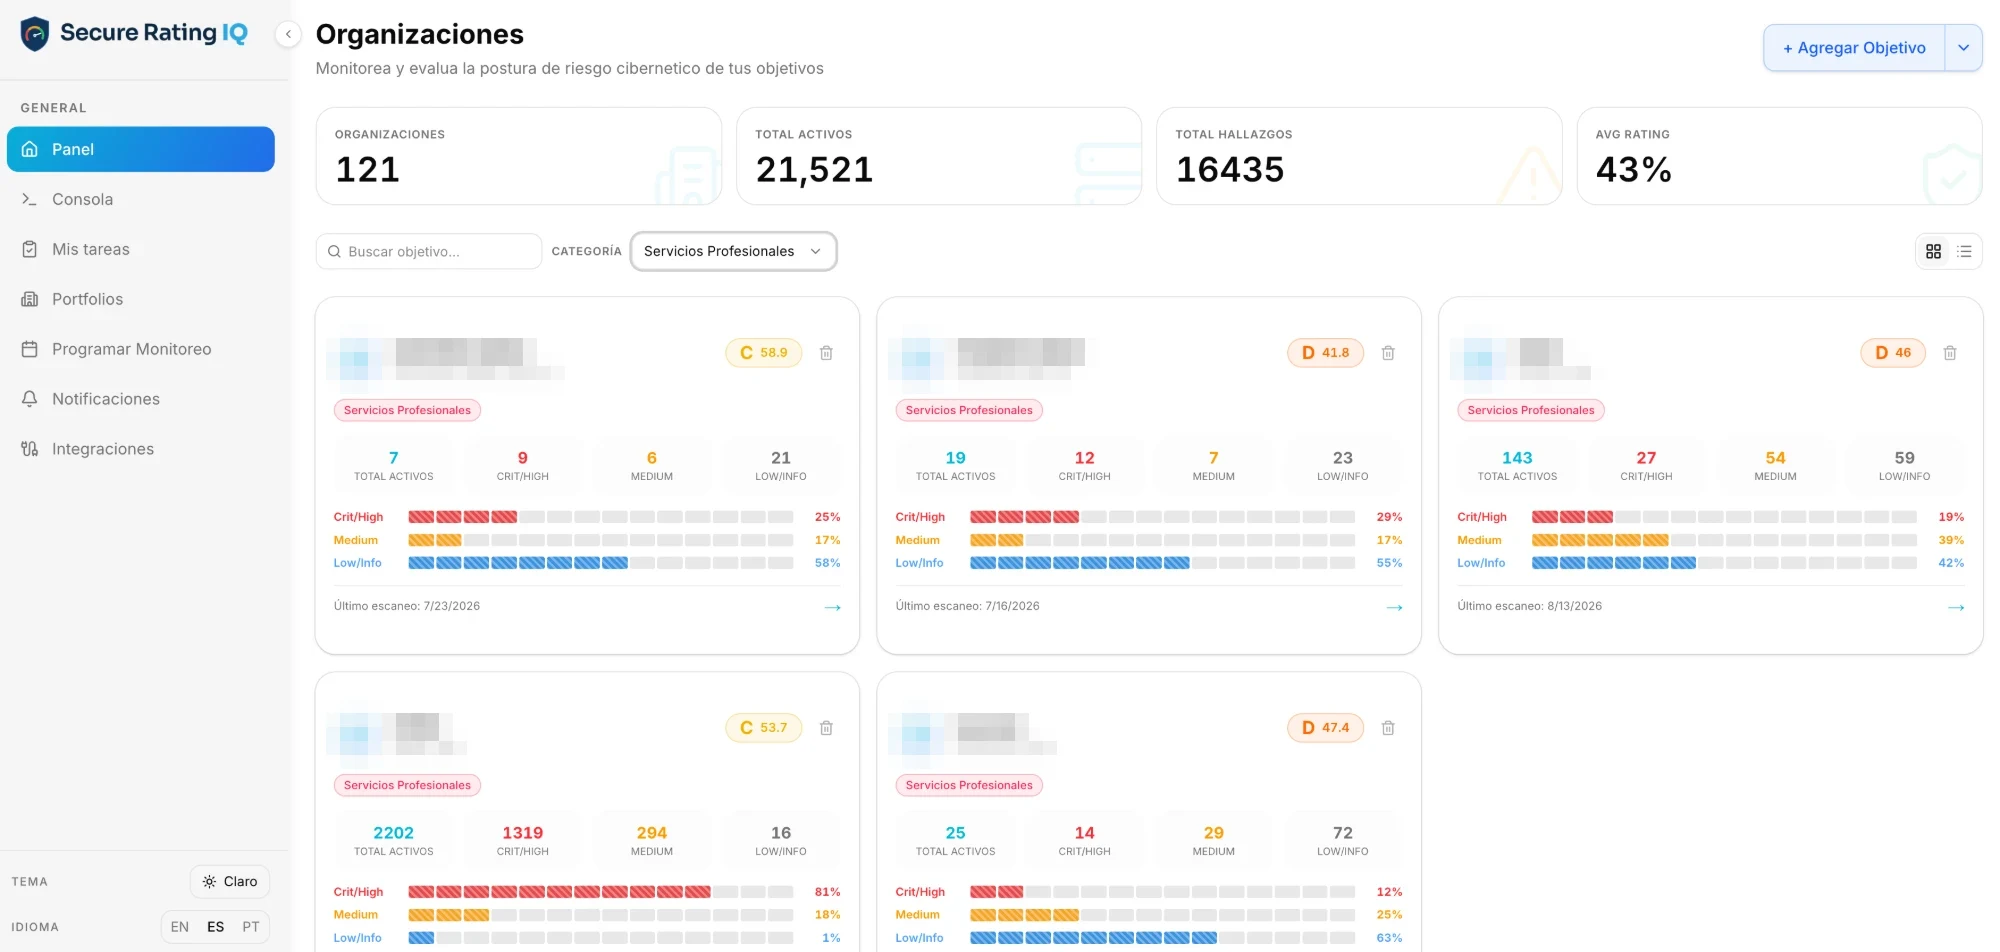Delete the organization rated D 47.4

coord(1388,728)
